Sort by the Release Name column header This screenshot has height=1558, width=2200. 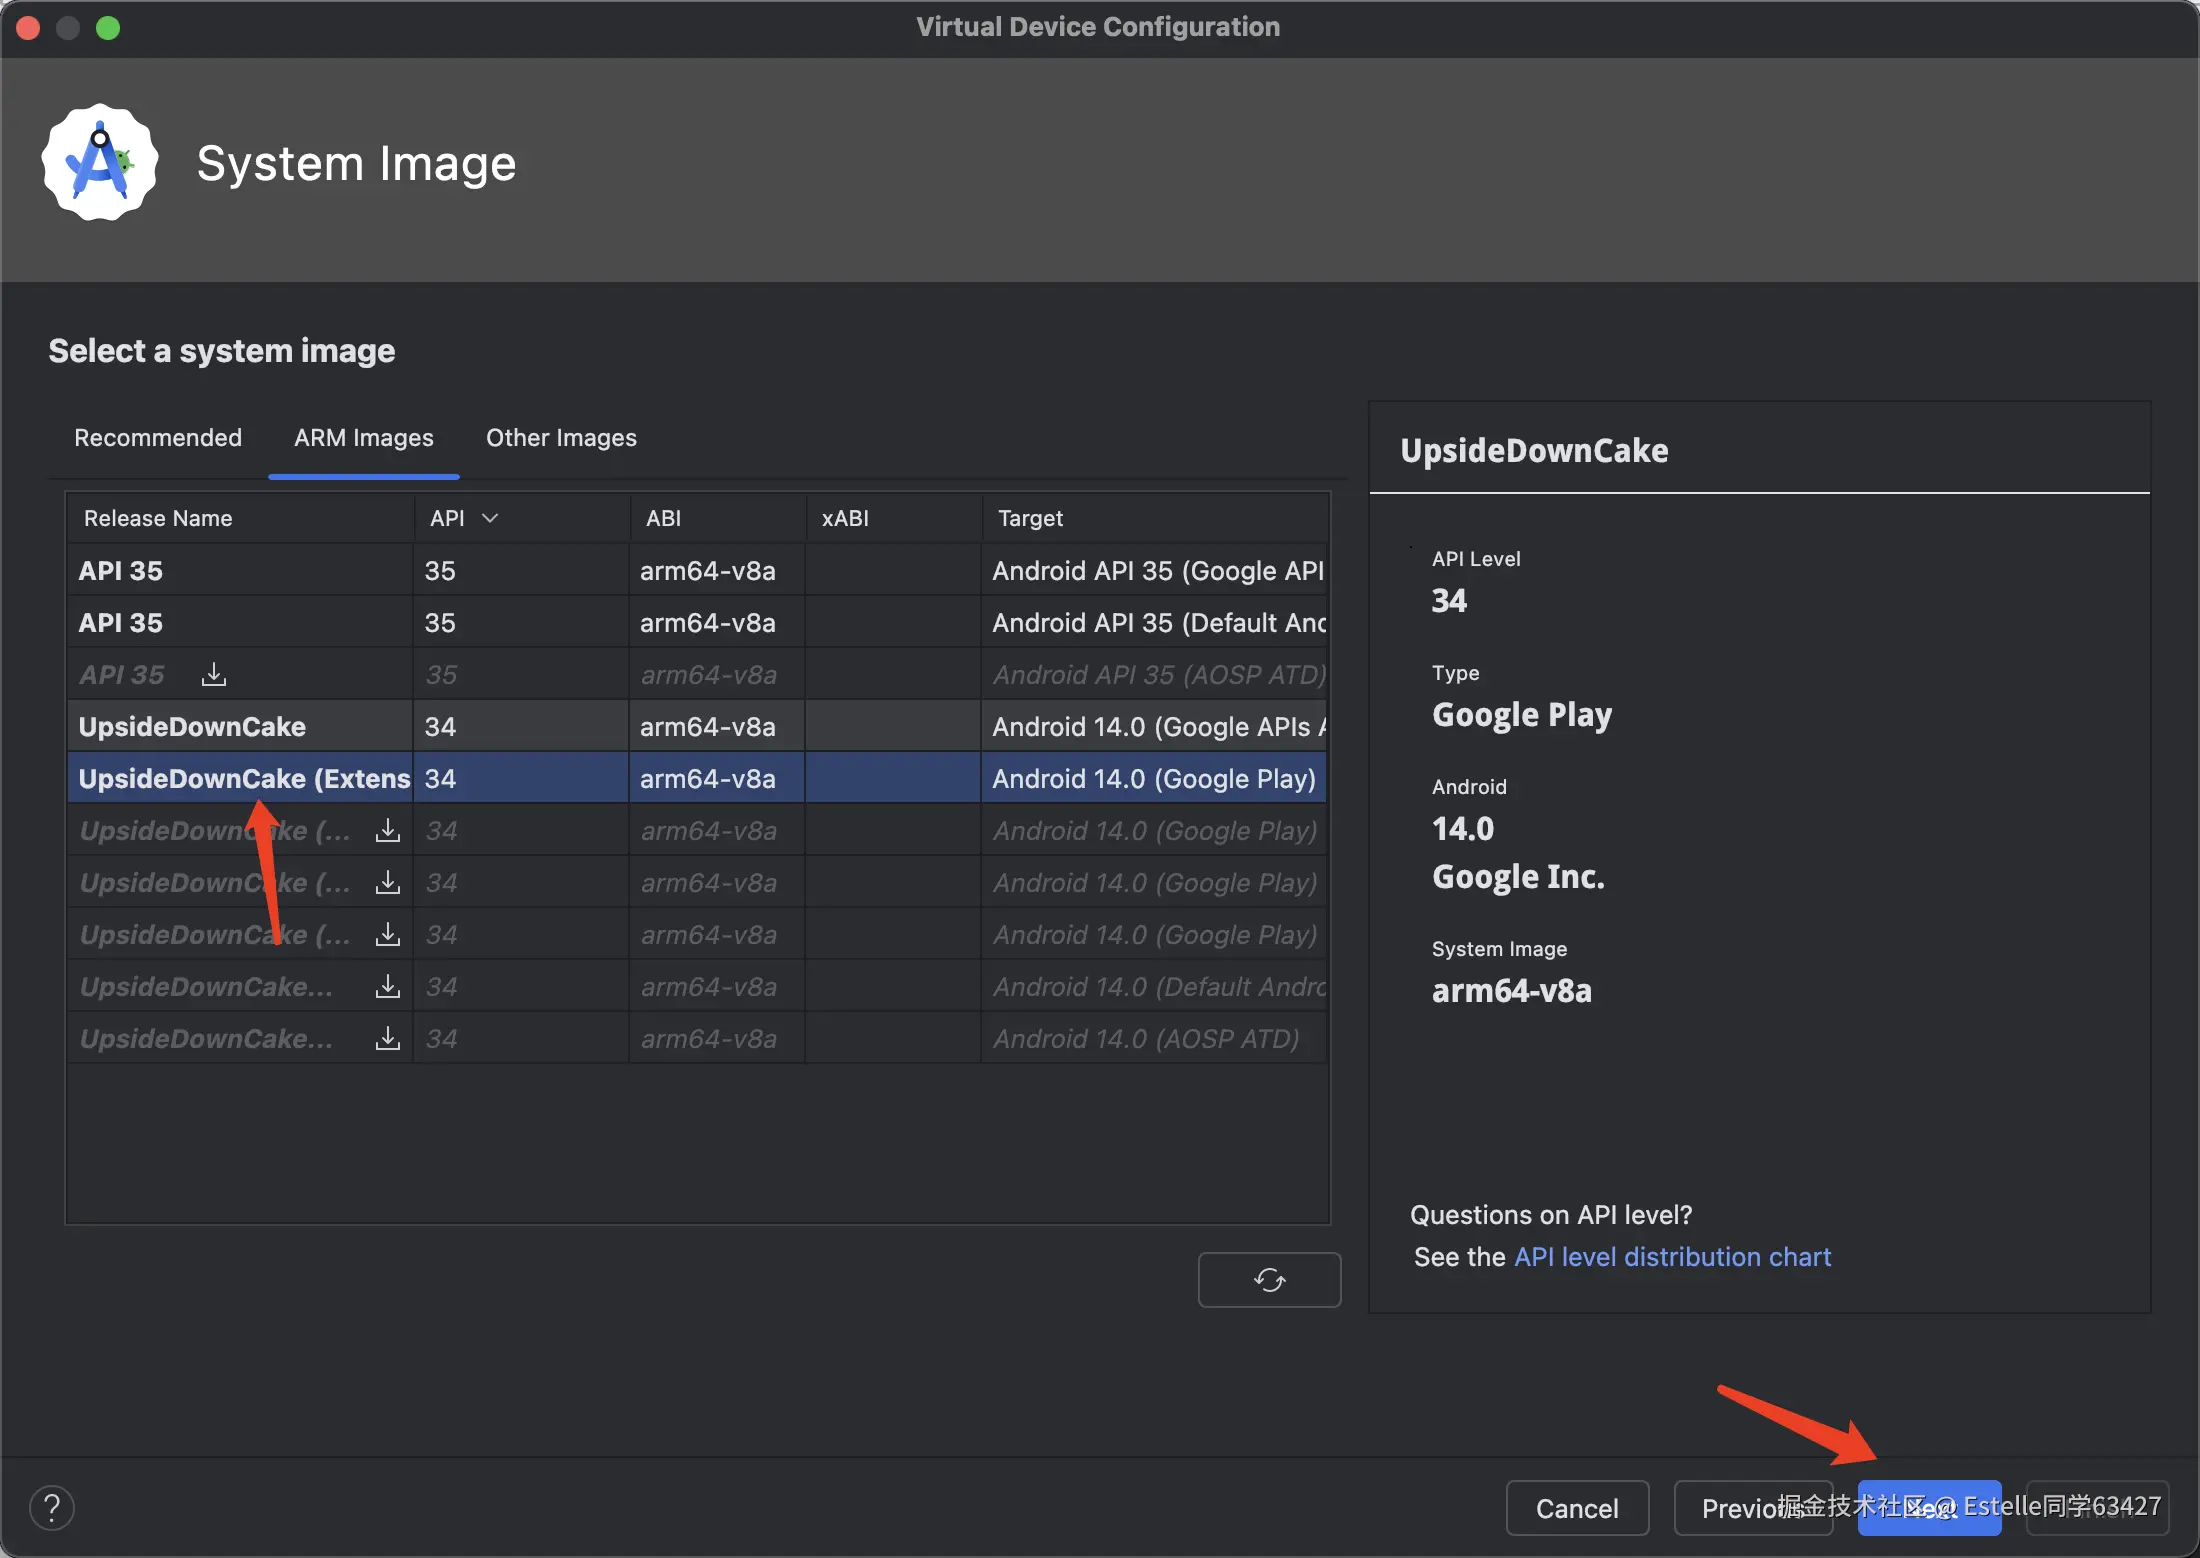[x=158, y=518]
